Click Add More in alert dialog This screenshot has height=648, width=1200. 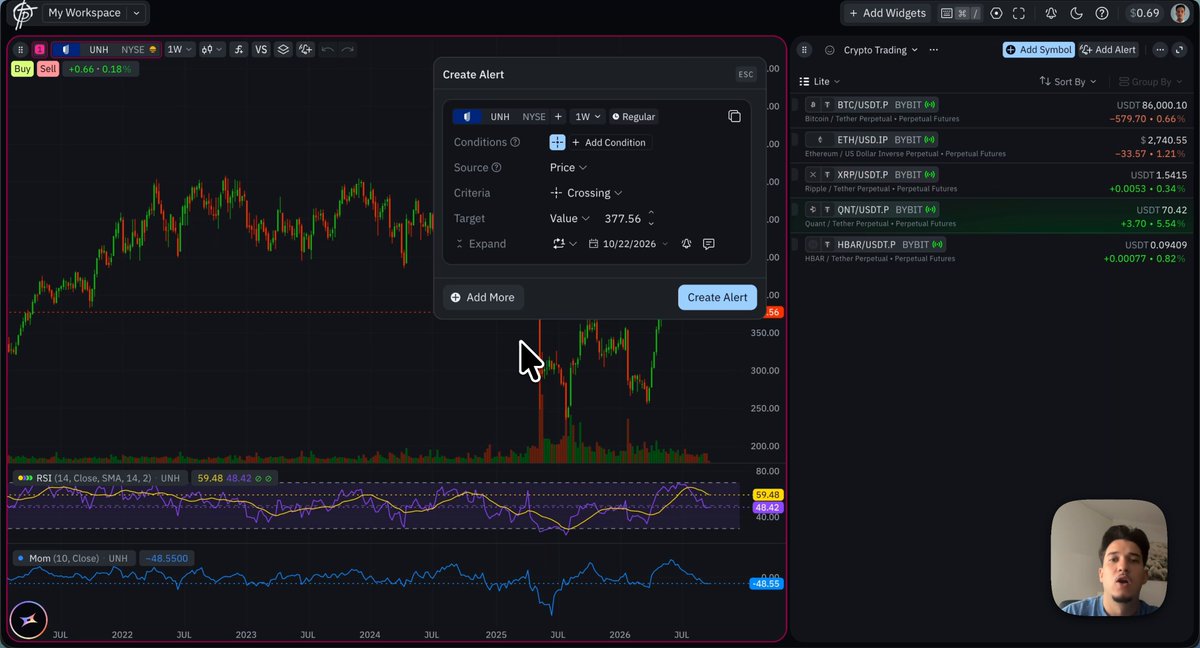click(x=483, y=297)
